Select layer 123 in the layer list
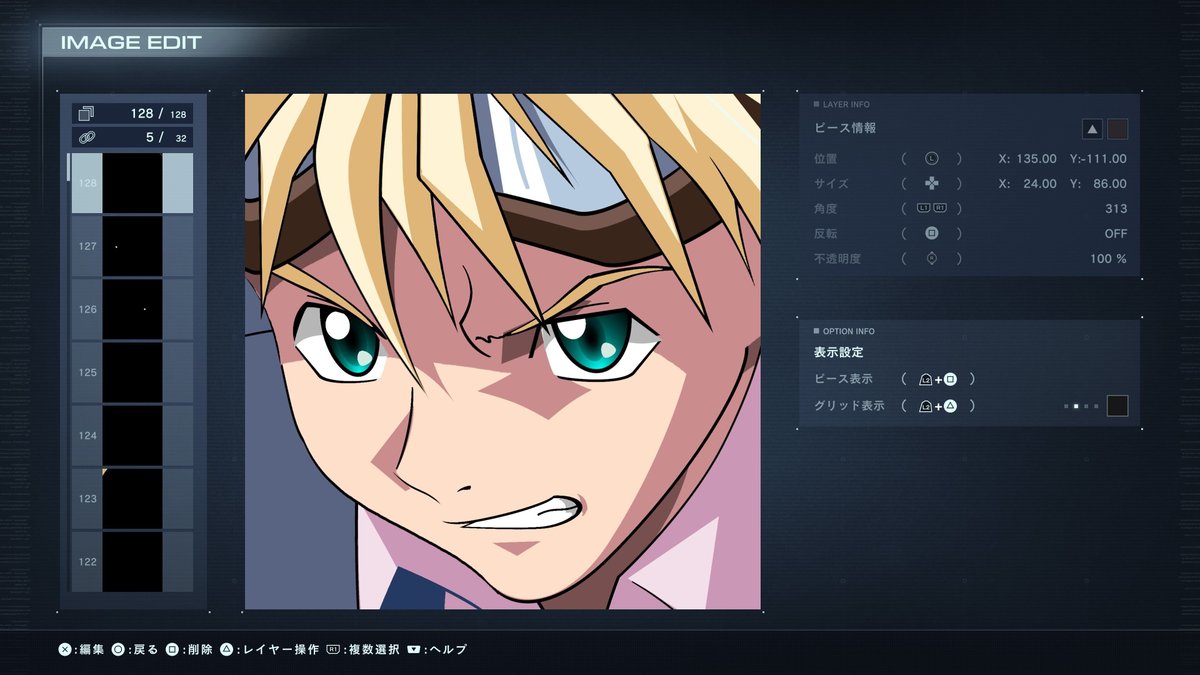This screenshot has height=675, width=1200. [132, 498]
